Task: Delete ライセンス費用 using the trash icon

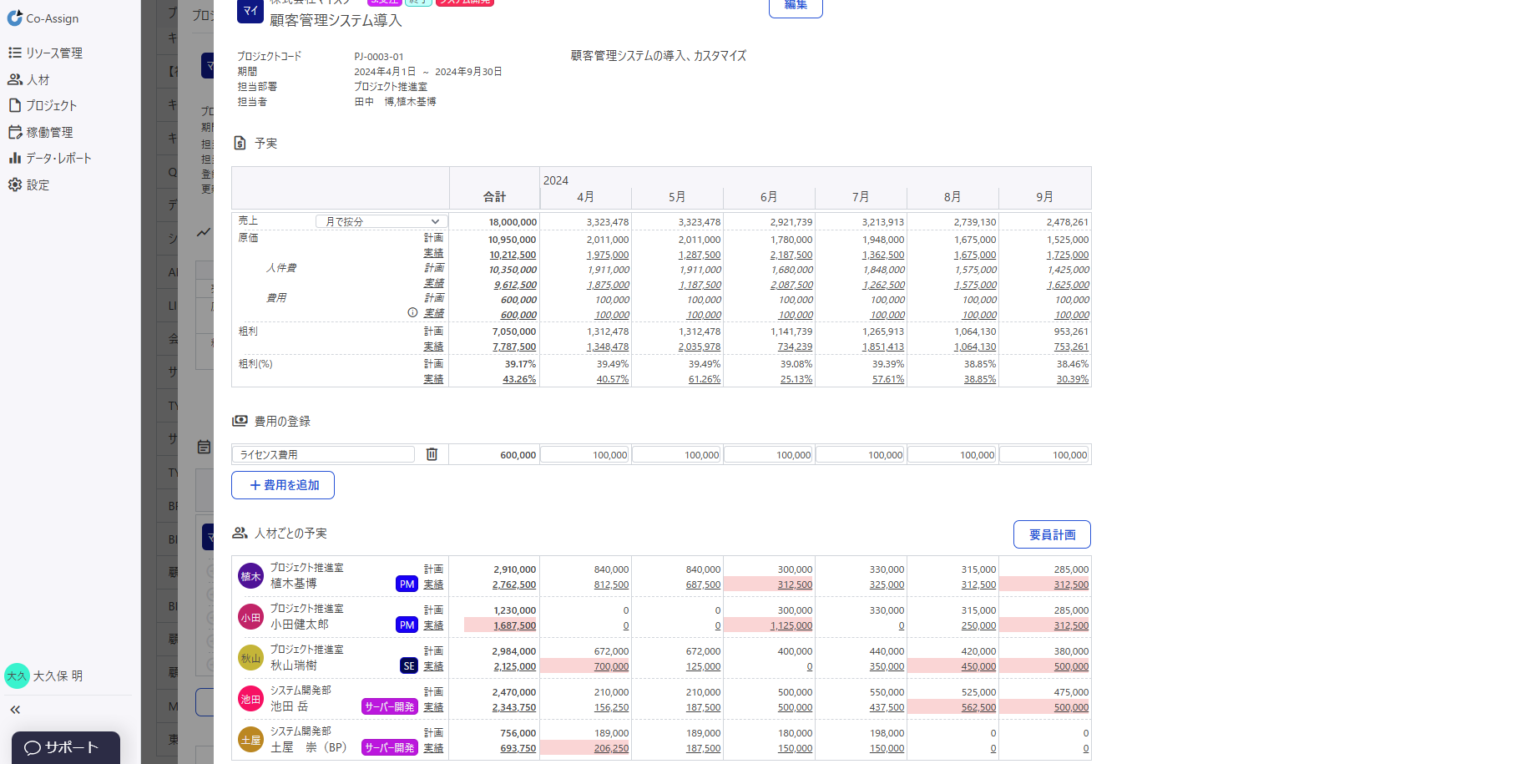Action: pyautogui.click(x=432, y=454)
